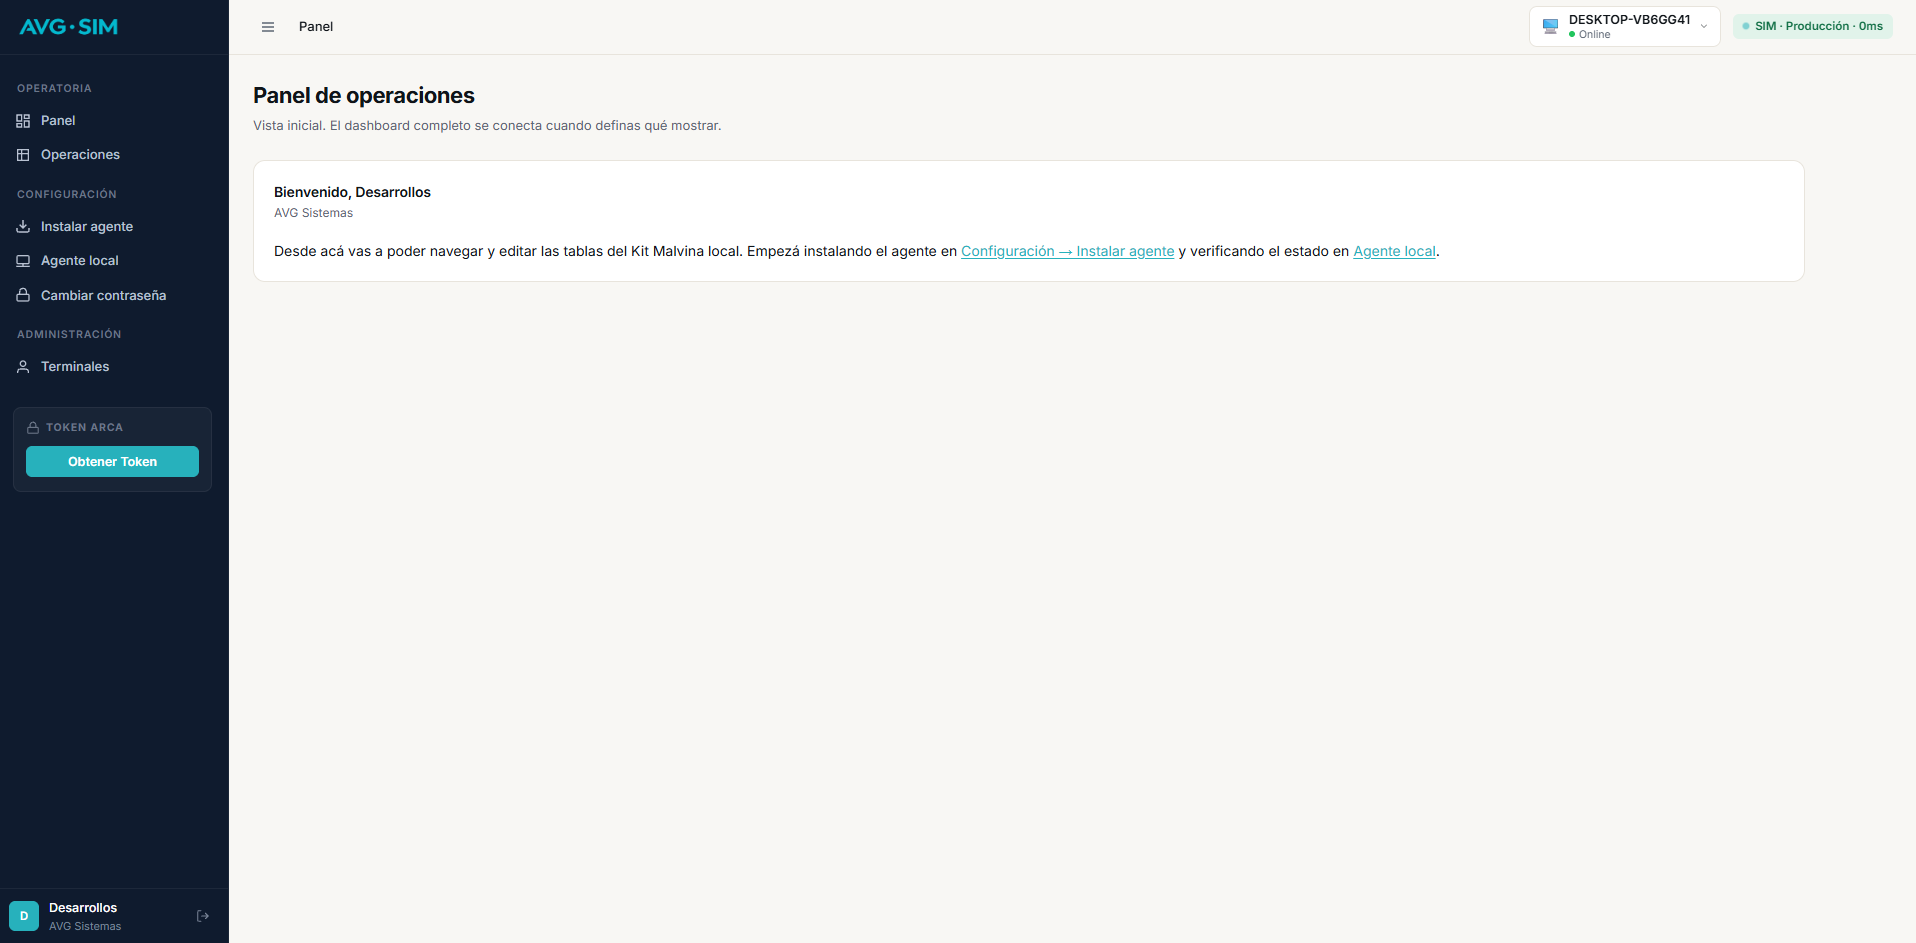The width and height of the screenshot is (1916, 943).
Task: Expand the DESKTOP-VB6GG41 terminal dropdown chevron
Action: click(1704, 27)
